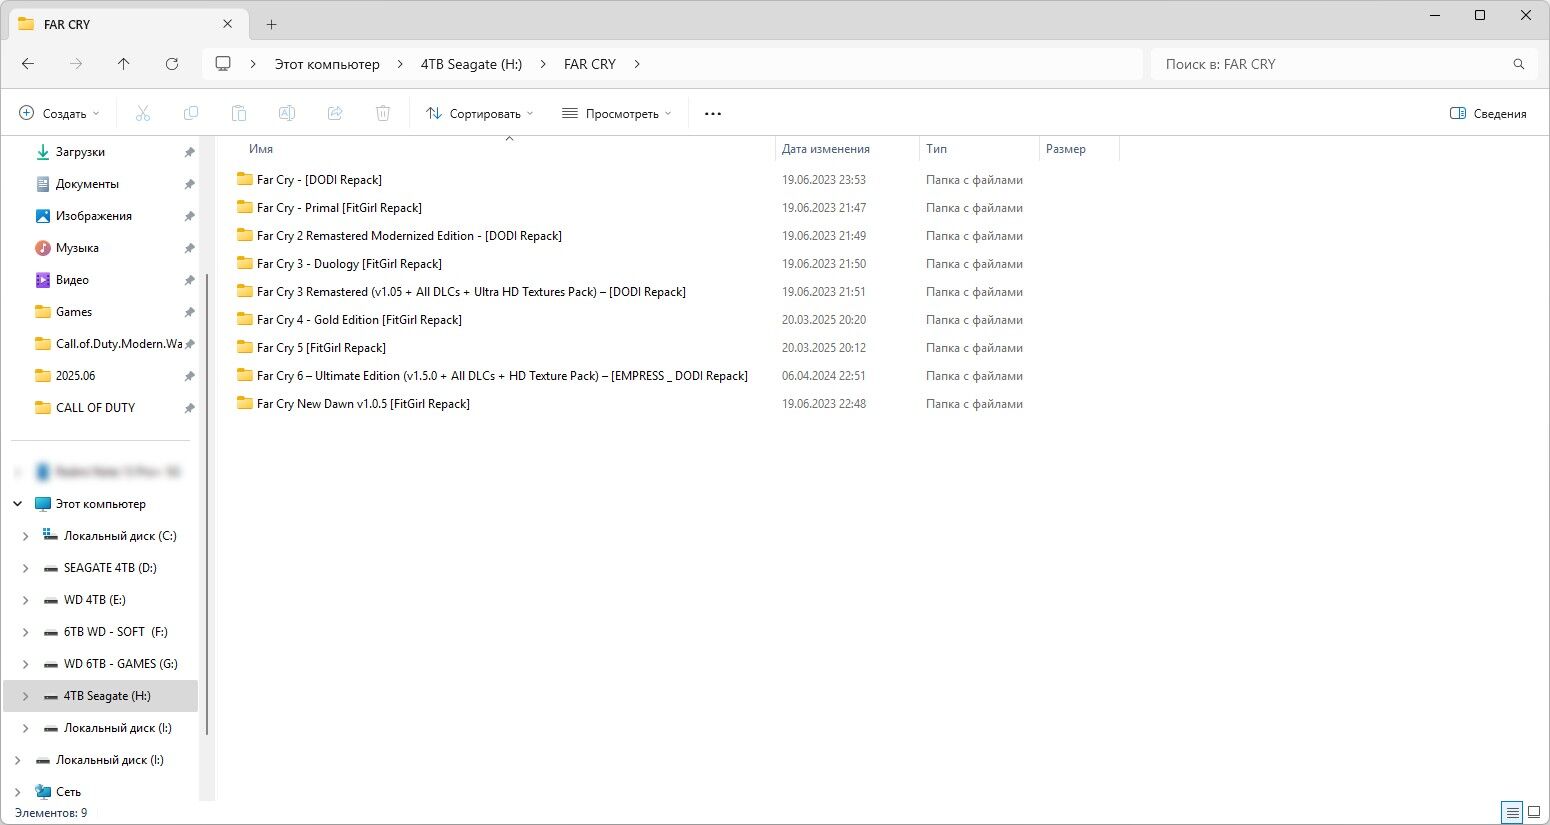Collapse the Этот компьютер tree node

[x=17, y=504]
